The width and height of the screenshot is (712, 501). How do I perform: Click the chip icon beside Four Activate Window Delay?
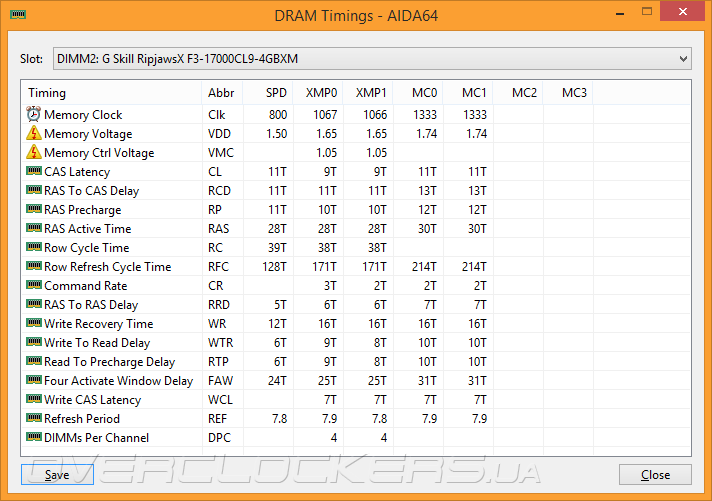coord(34,380)
